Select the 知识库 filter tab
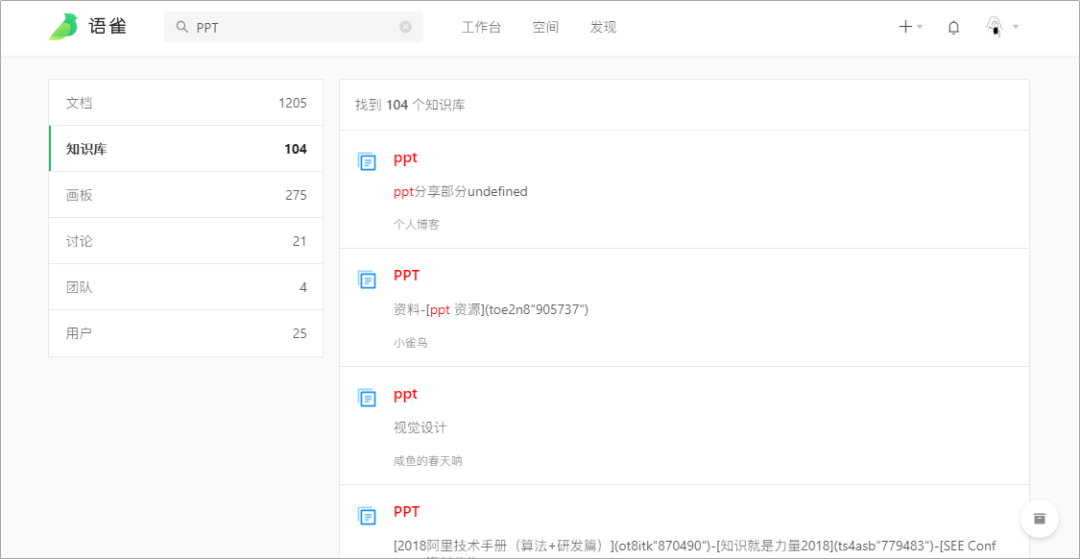This screenshot has width=1080, height=559. tap(186, 149)
